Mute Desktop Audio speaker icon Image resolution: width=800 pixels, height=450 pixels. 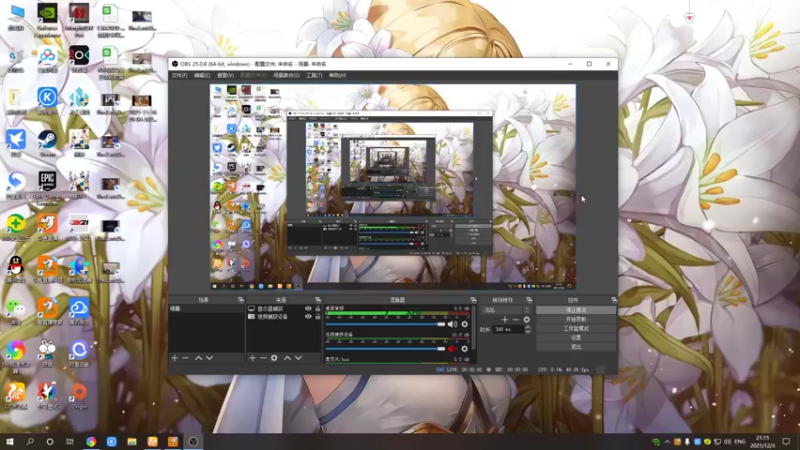tap(453, 324)
